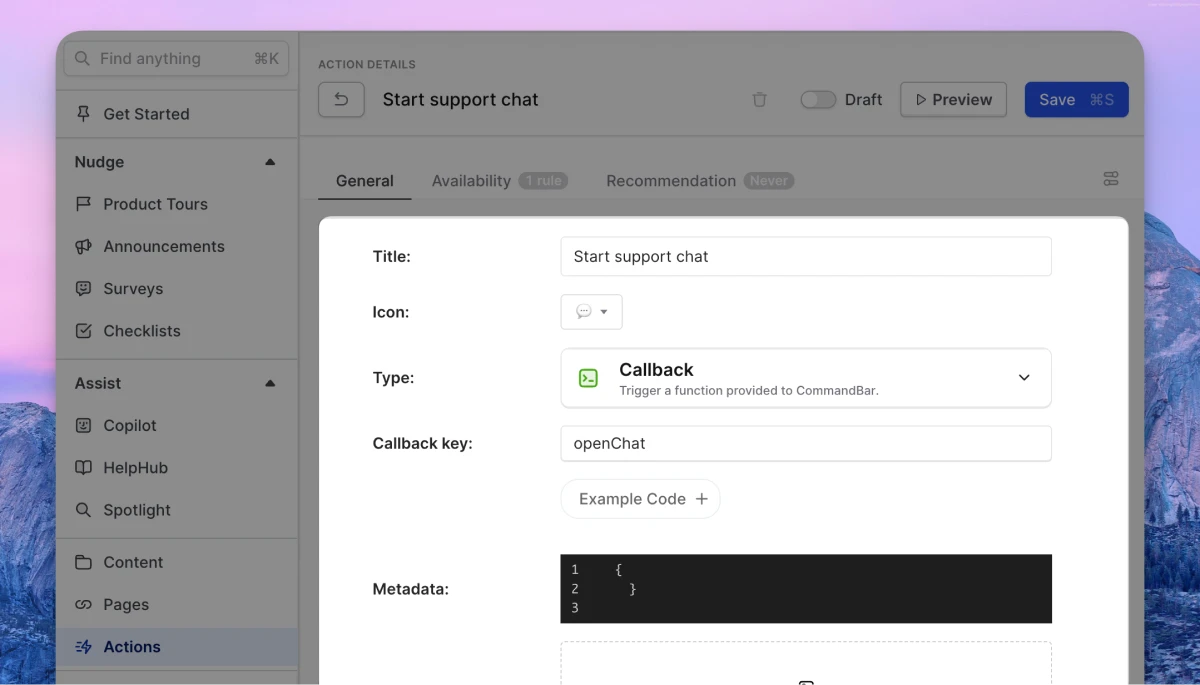Screen dimensions: 1200x685
Task: Collapse the Nudge section
Action: 270,162
